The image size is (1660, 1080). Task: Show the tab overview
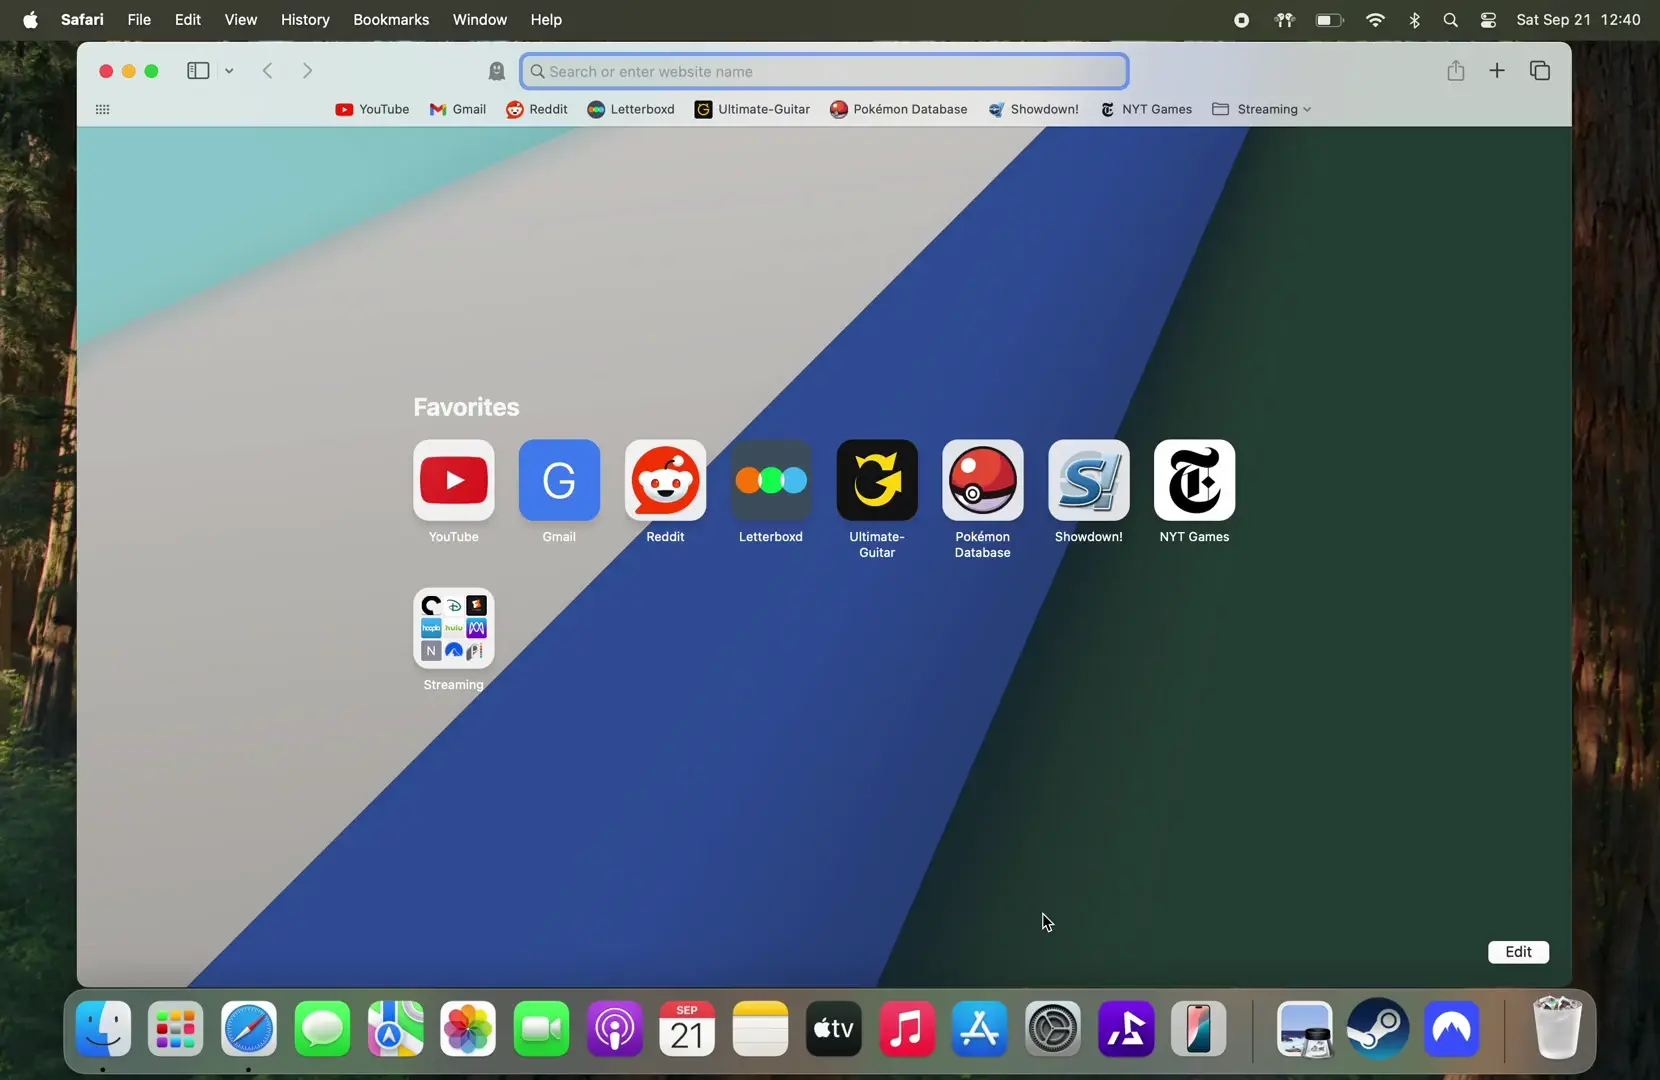tap(1540, 71)
